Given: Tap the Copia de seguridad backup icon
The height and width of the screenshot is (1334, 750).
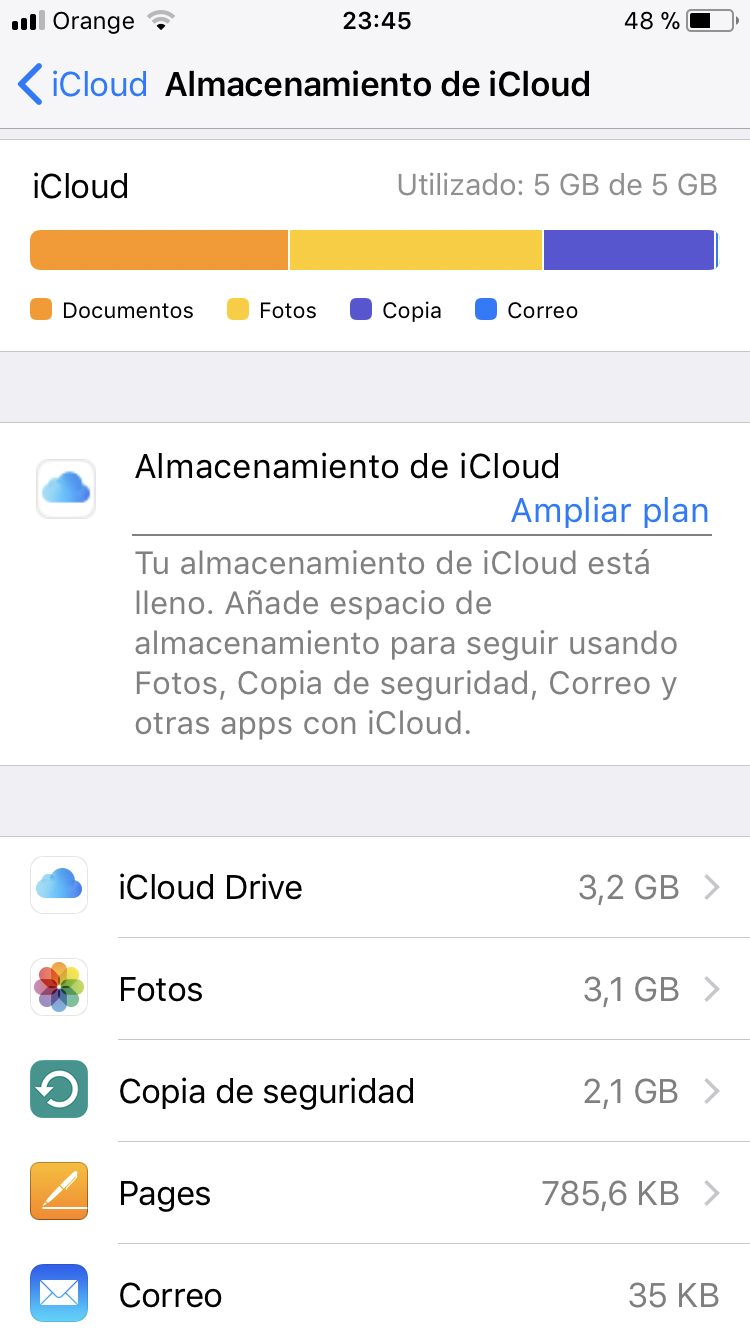Looking at the screenshot, I should 59,1089.
